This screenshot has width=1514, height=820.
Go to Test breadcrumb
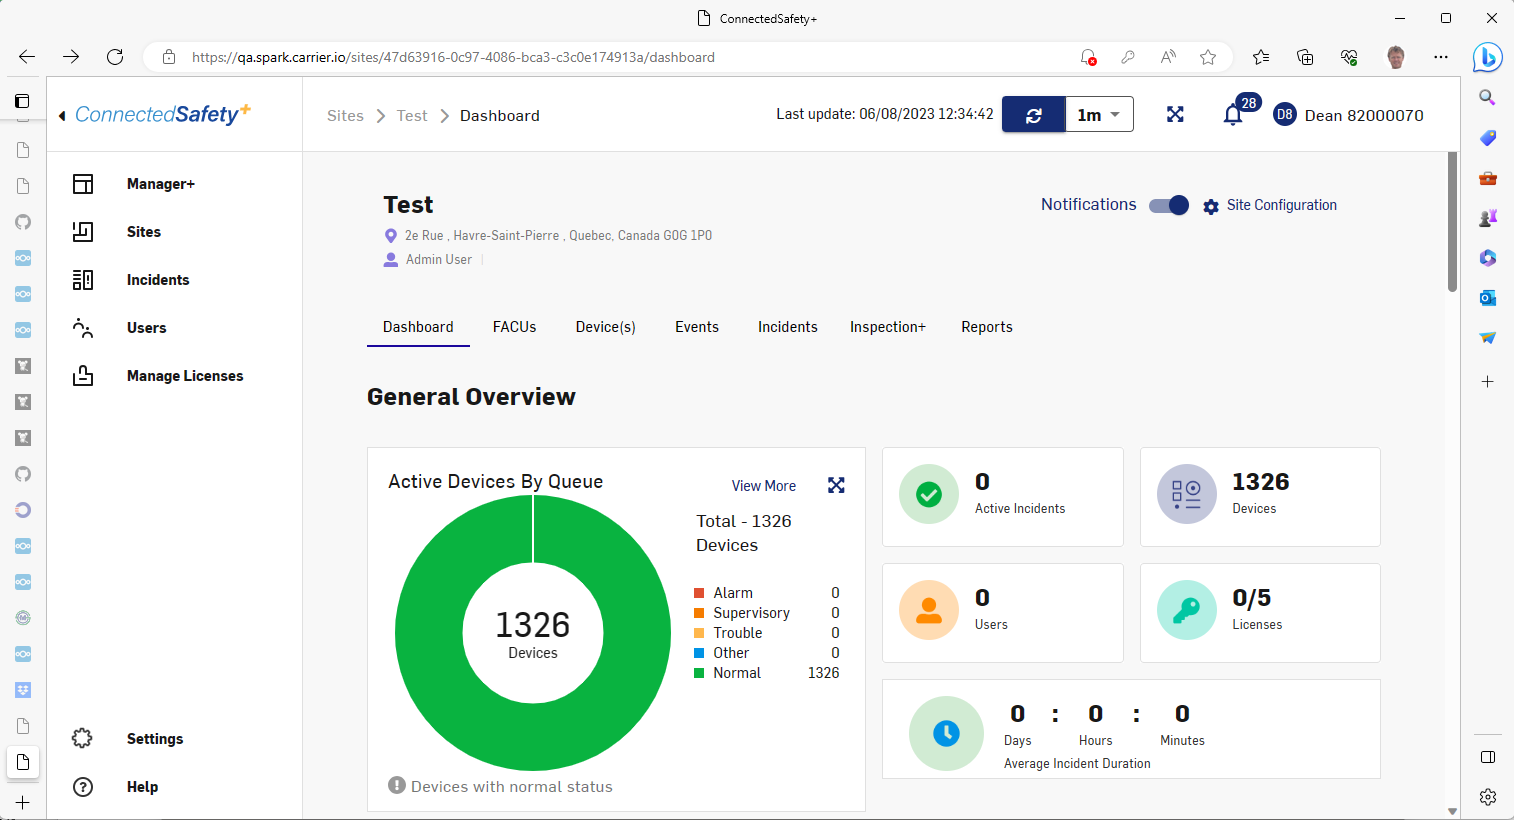412,116
